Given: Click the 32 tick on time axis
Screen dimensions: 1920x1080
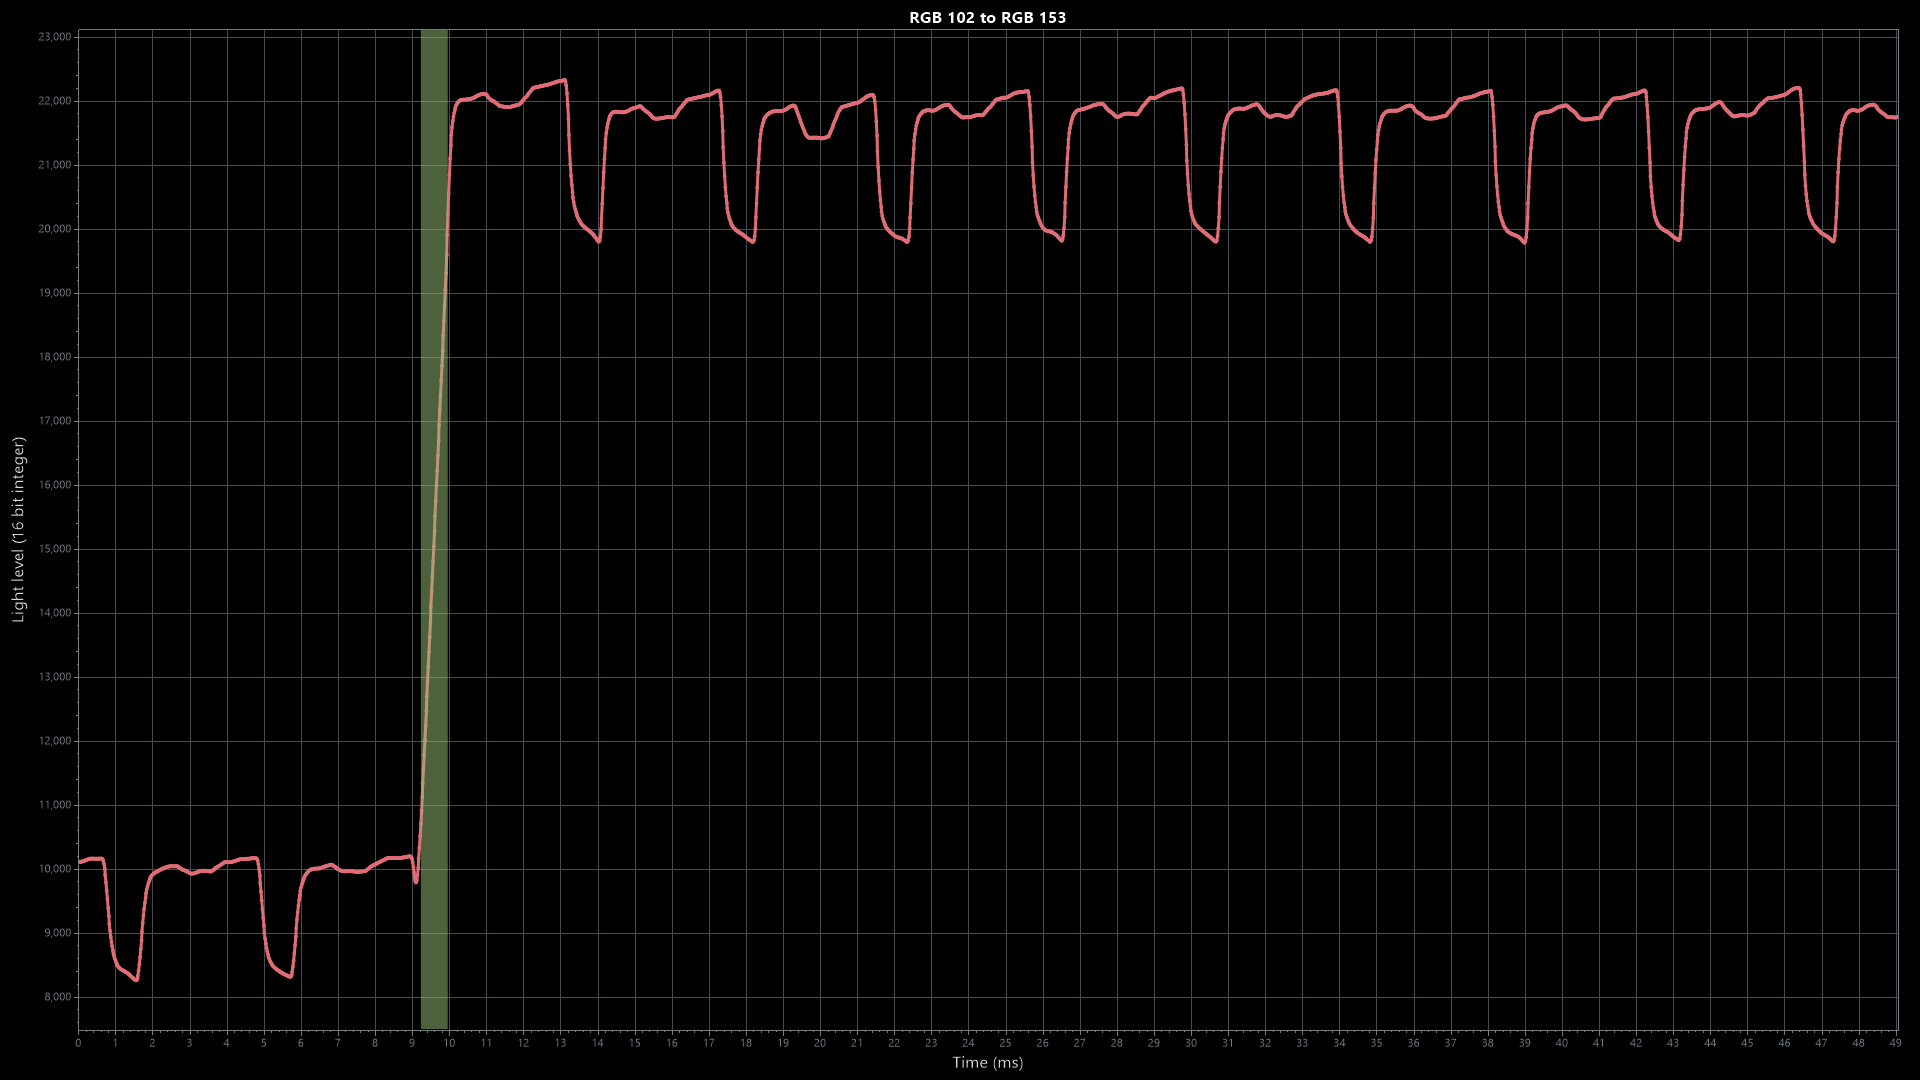Looking at the screenshot, I should pyautogui.click(x=1265, y=1043).
